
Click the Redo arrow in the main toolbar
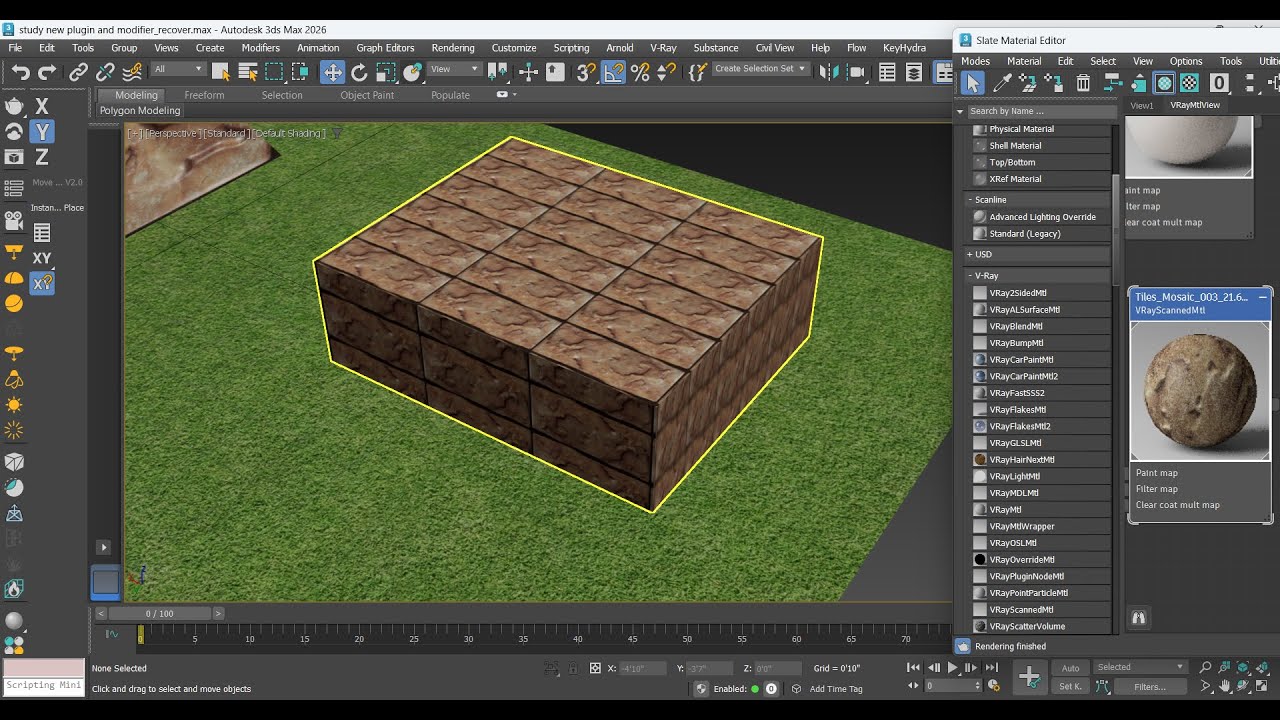point(47,72)
